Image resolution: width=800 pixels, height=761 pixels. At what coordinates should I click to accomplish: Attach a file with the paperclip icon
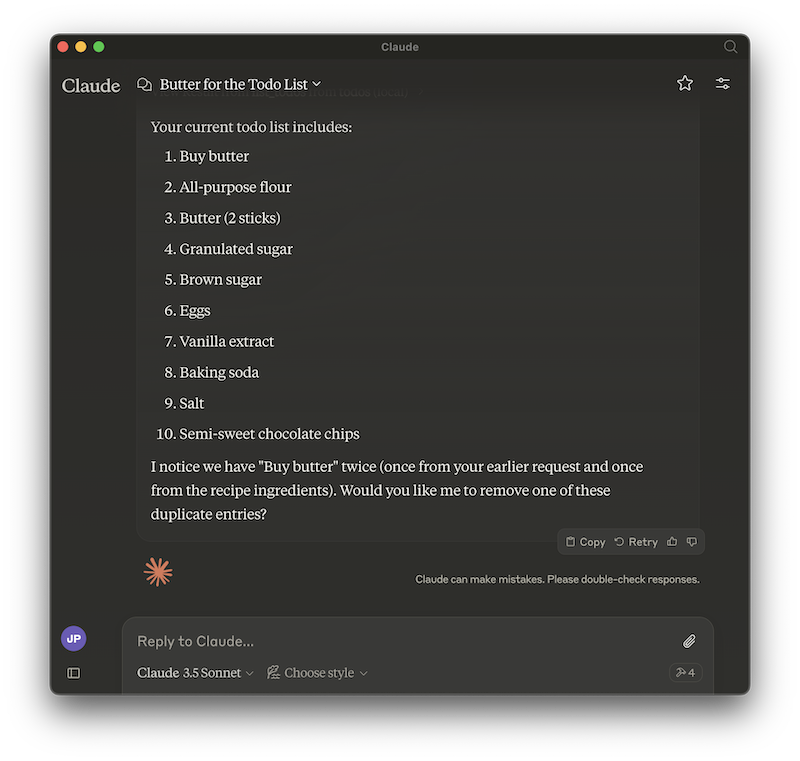click(x=689, y=641)
